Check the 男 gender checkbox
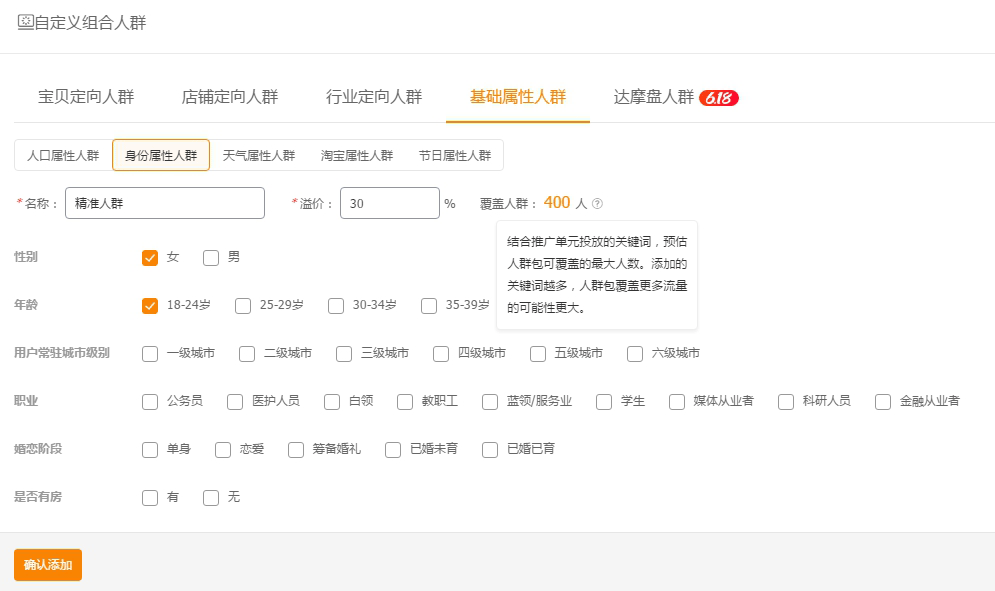Viewport: 995px width, 591px height. coord(211,258)
